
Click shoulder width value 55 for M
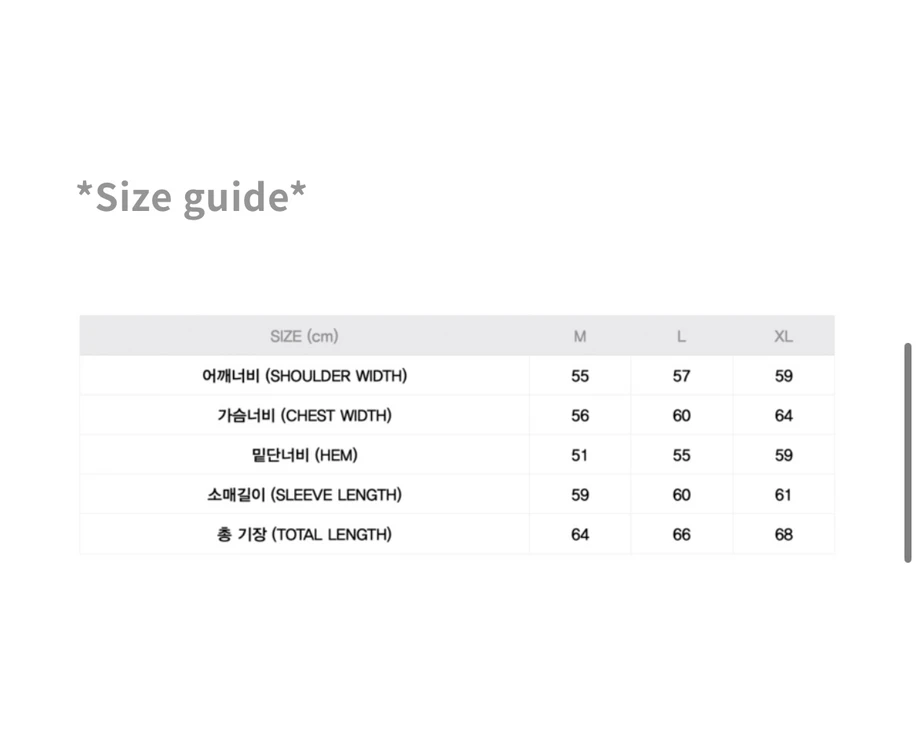[x=580, y=376]
